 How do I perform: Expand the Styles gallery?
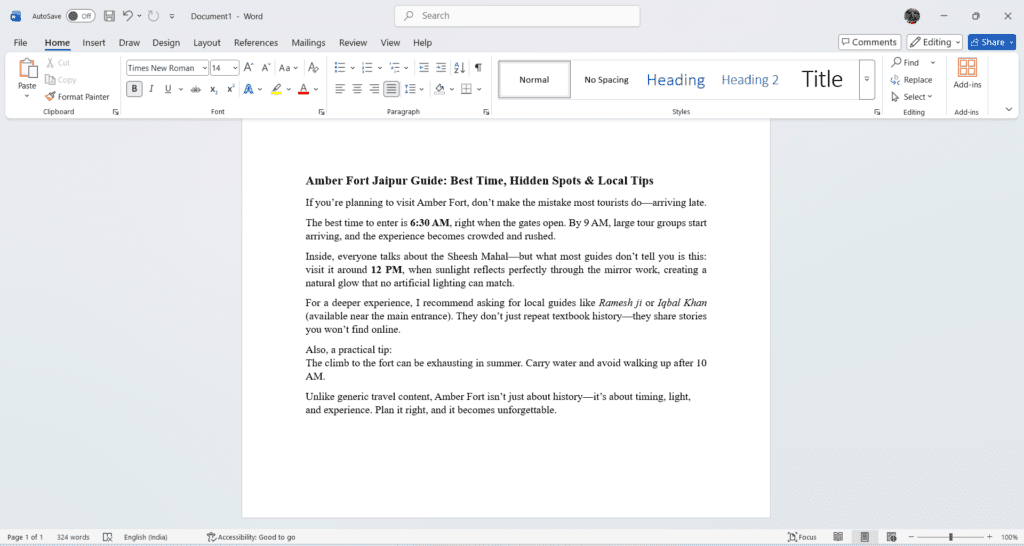pyautogui.click(x=867, y=79)
